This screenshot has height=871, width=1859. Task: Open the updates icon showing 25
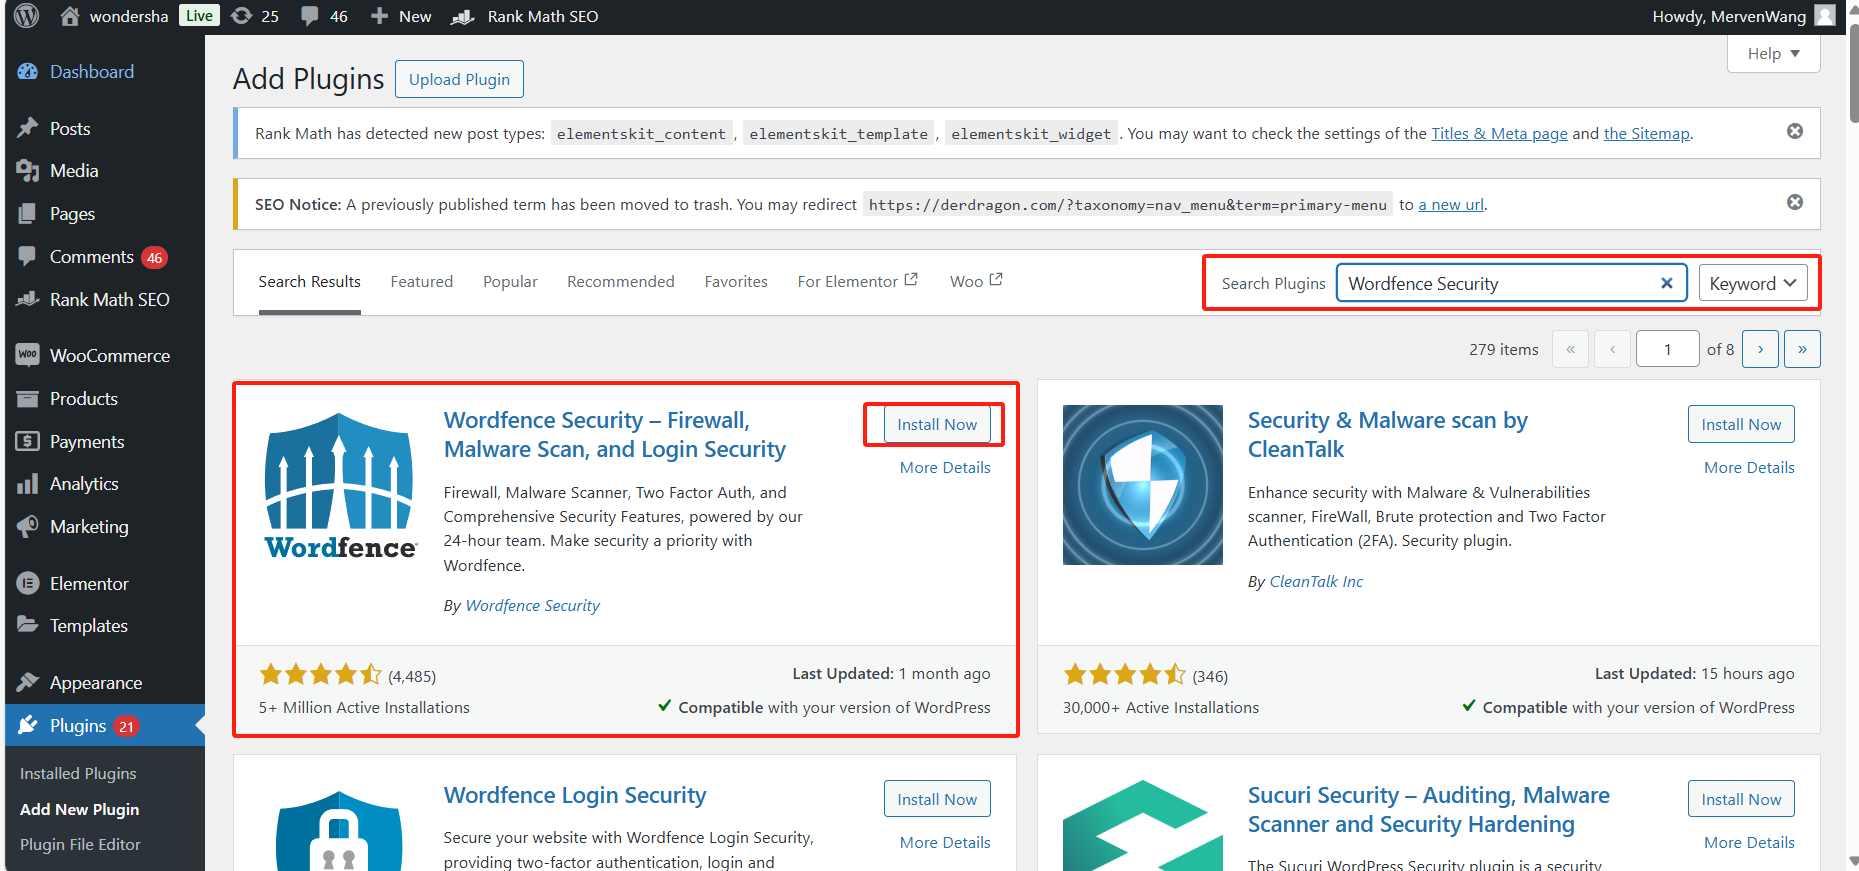tap(241, 16)
